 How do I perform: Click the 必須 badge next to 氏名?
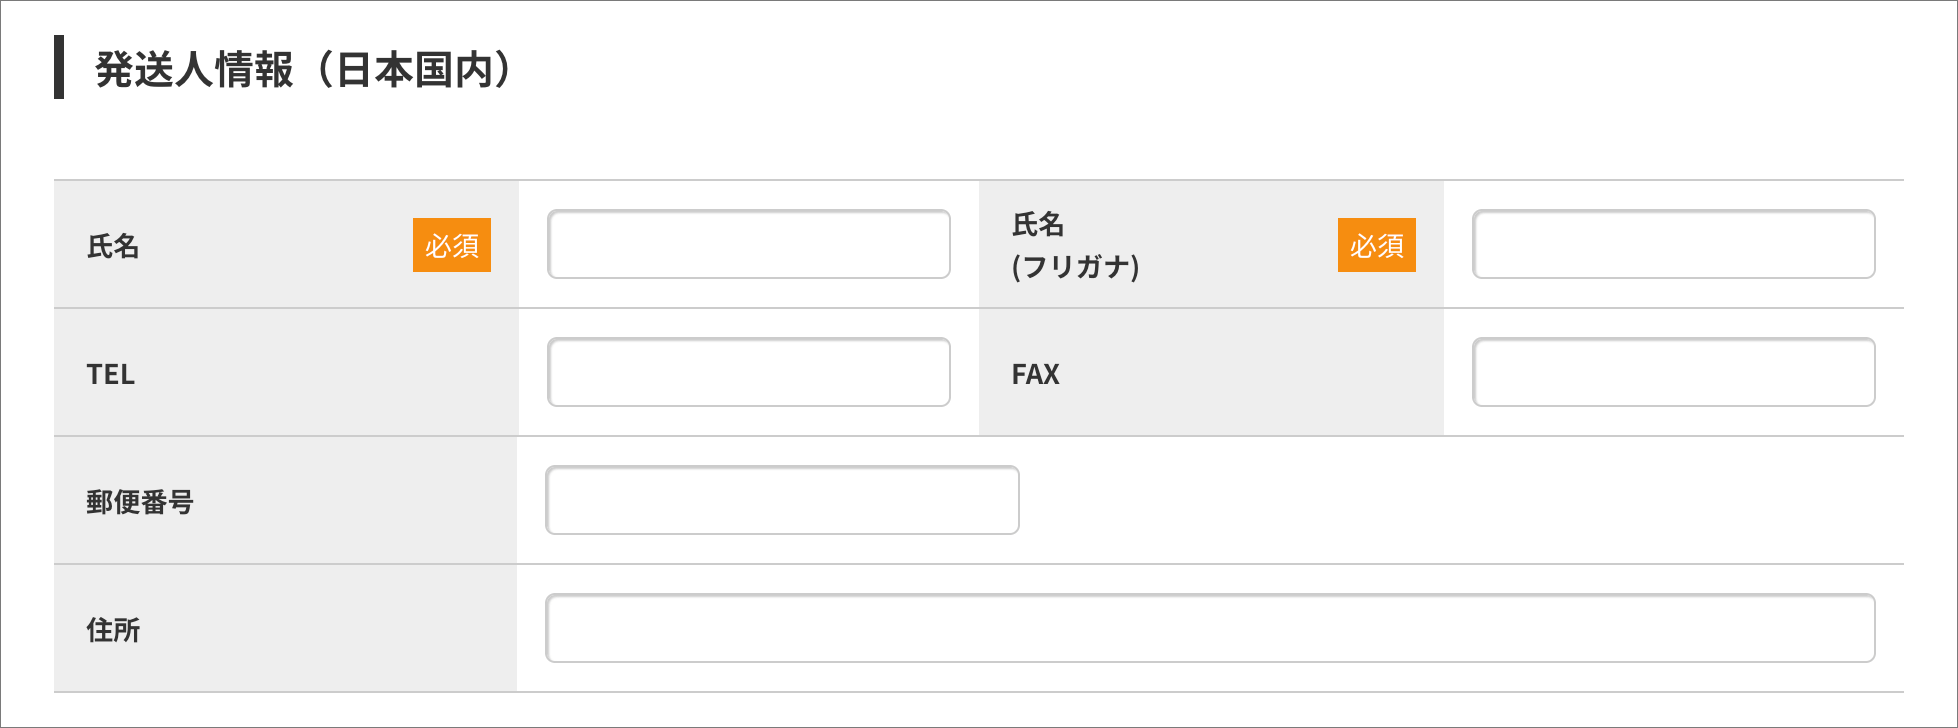coord(451,245)
